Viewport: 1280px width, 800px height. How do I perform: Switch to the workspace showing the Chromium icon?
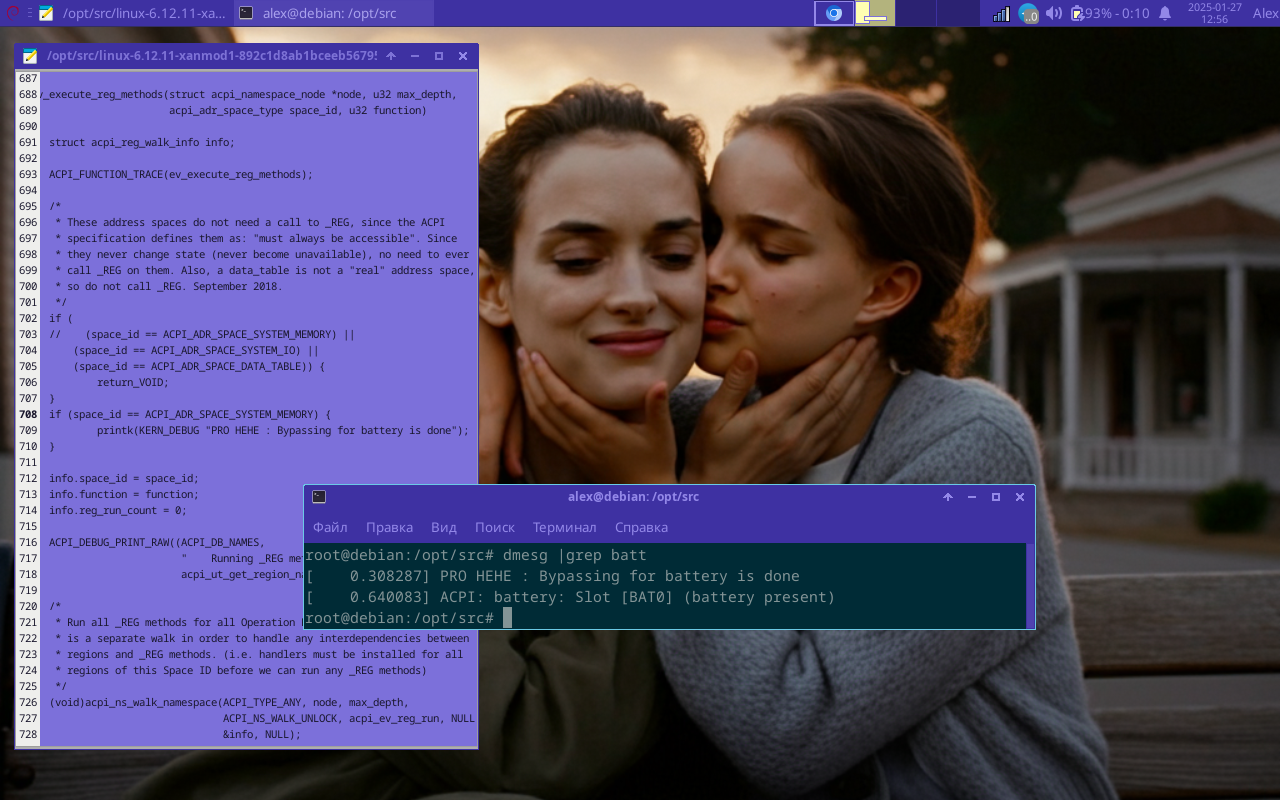(x=834, y=13)
